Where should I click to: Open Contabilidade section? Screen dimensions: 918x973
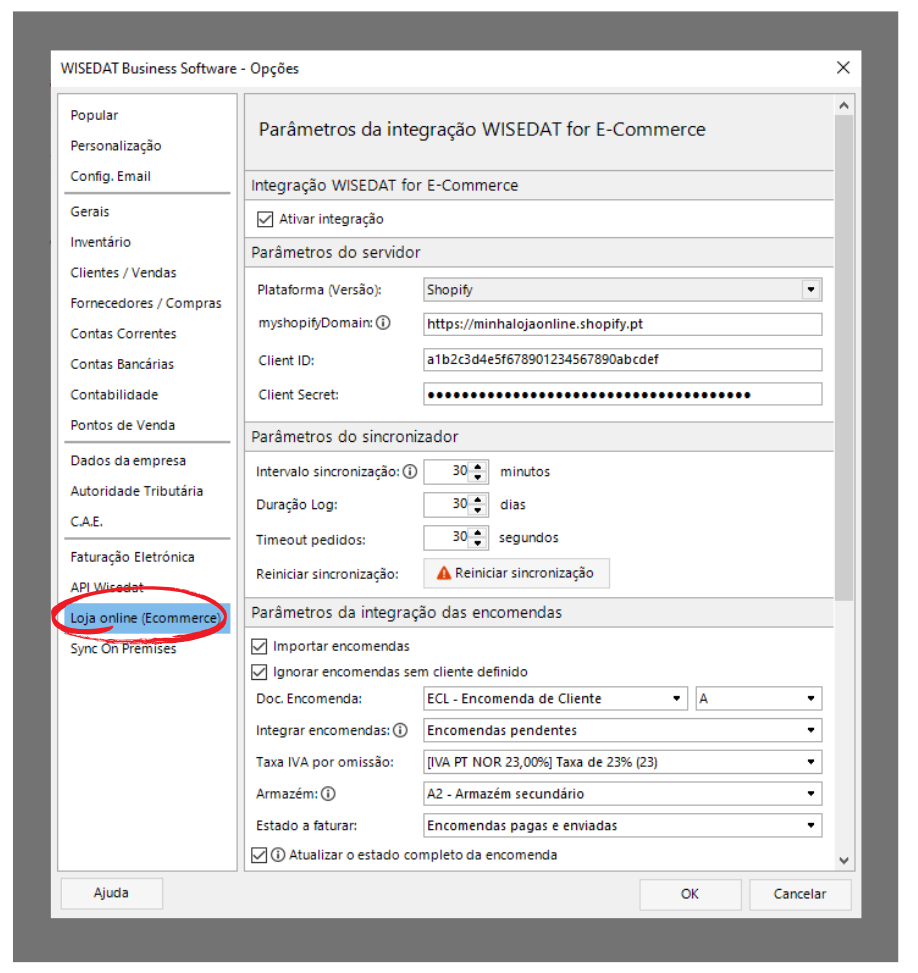[114, 395]
